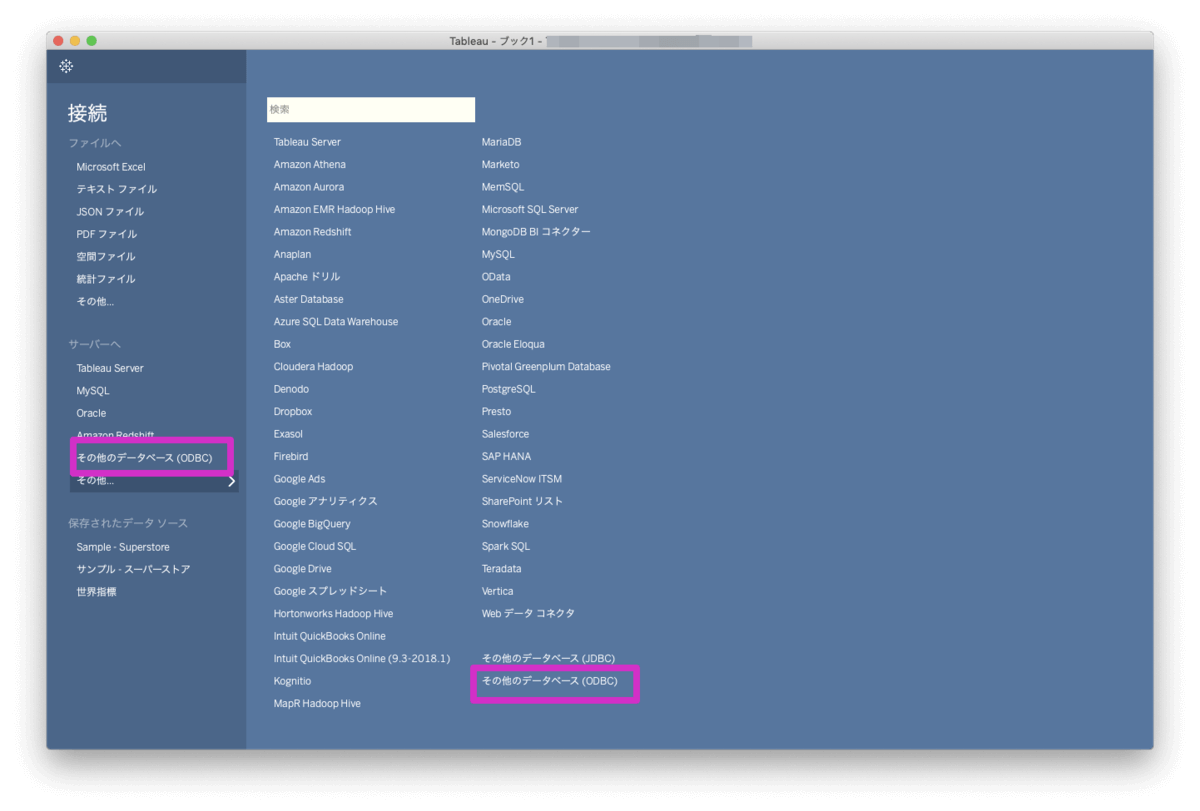Select PostgreSQL connector
The image size is (1200, 811).
click(508, 389)
